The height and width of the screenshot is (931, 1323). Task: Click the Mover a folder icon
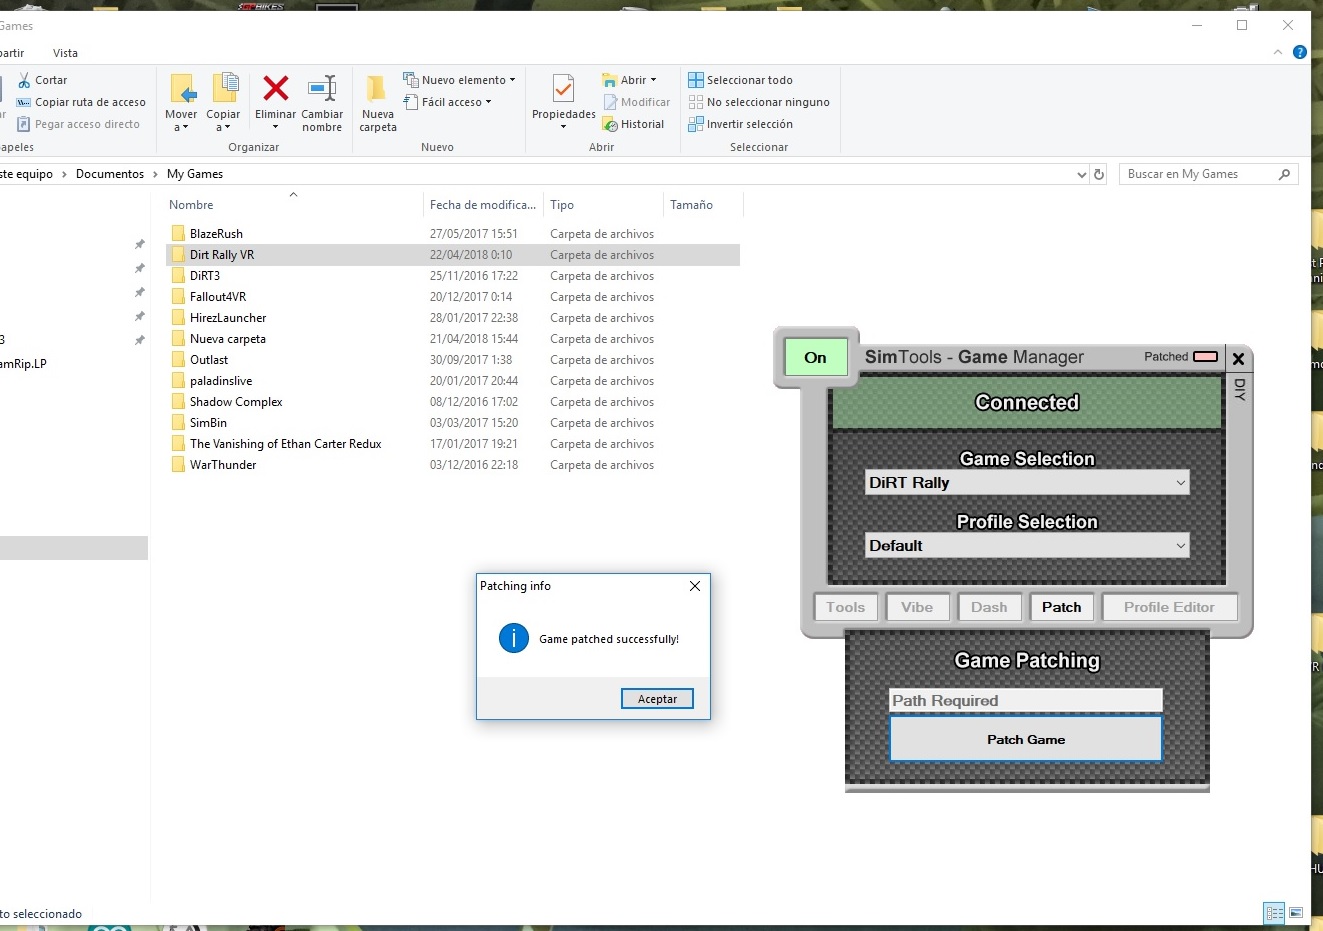(x=182, y=89)
